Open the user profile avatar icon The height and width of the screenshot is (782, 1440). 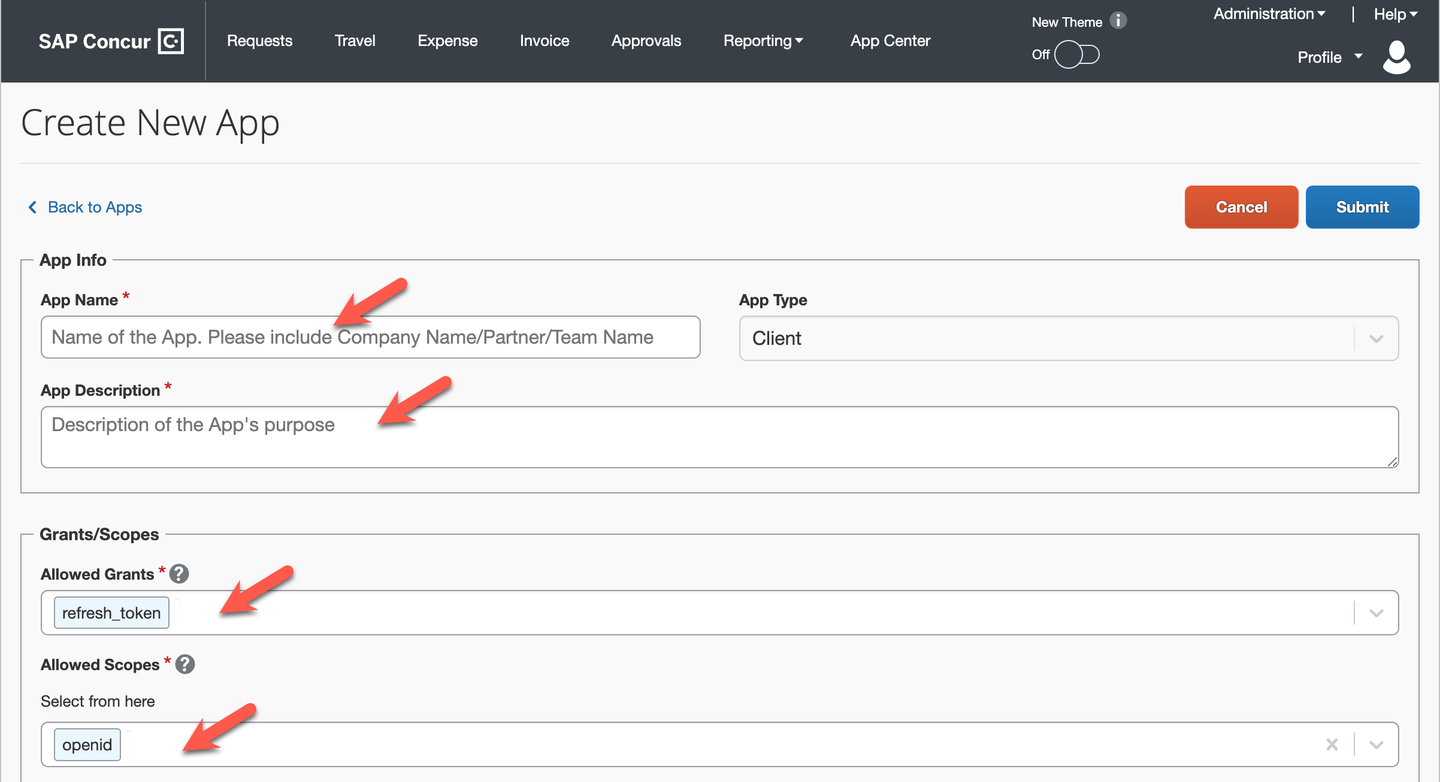(x=1397, y=57)
